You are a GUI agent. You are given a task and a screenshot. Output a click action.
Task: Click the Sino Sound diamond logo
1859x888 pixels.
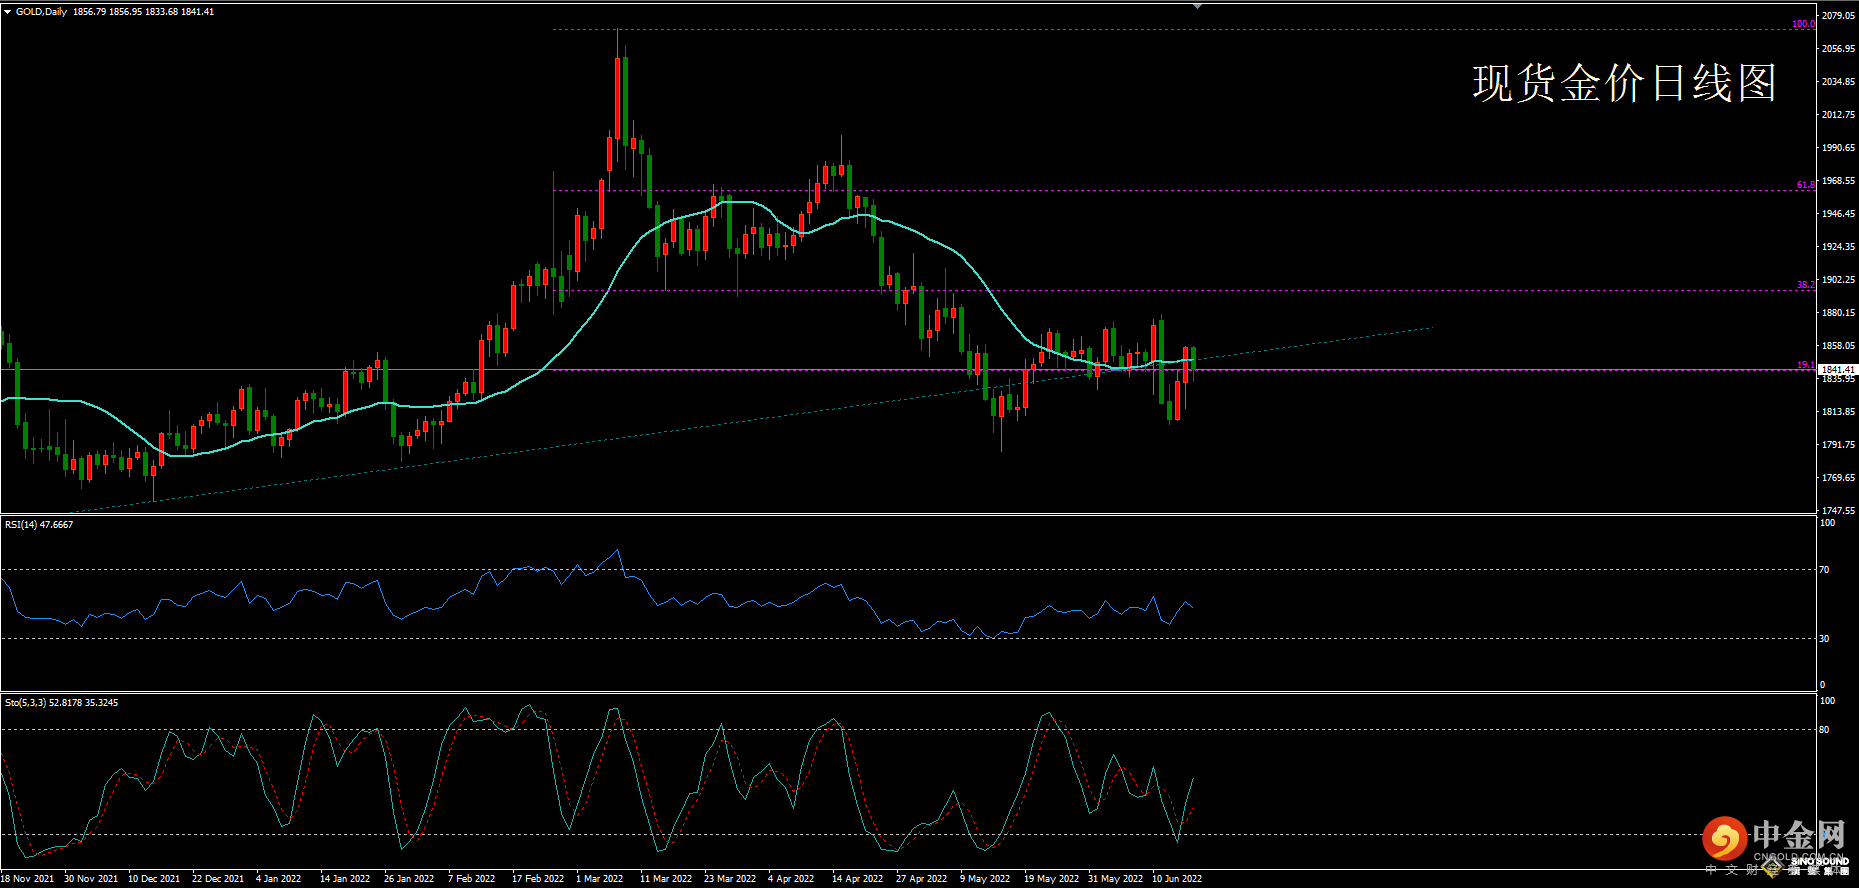[1774, 868]
